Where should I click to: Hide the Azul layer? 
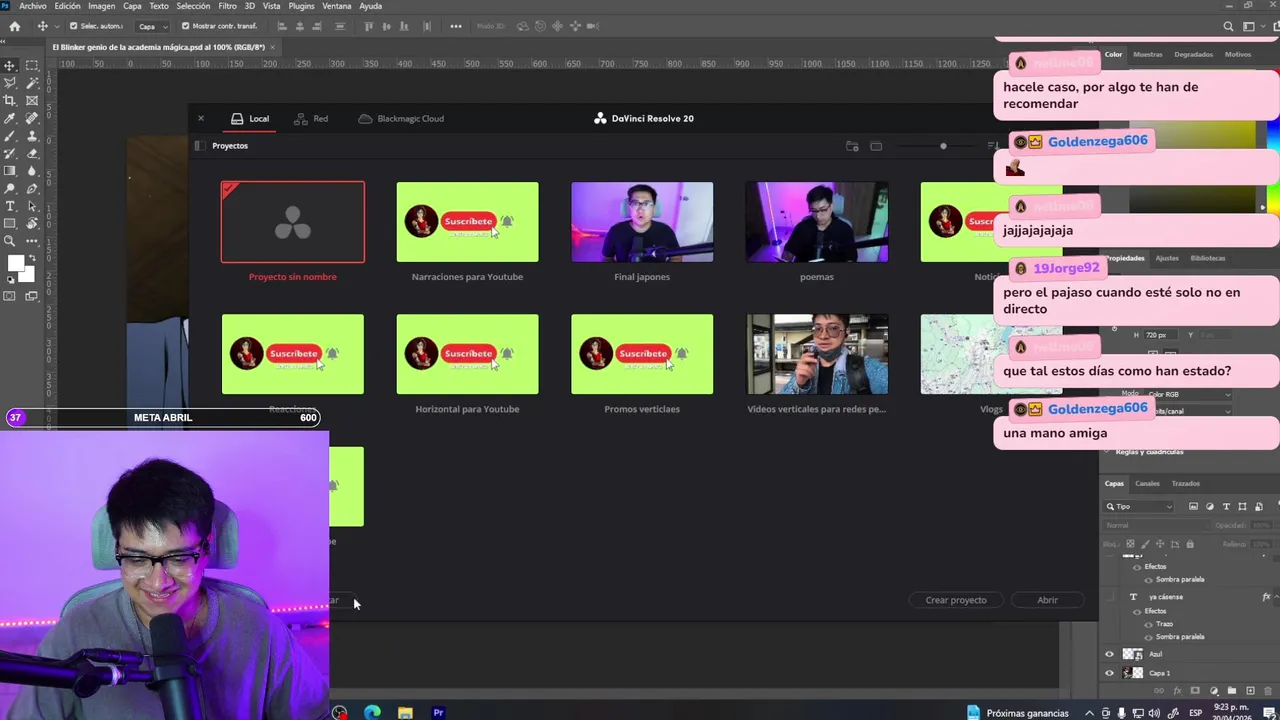[1109, 654]
